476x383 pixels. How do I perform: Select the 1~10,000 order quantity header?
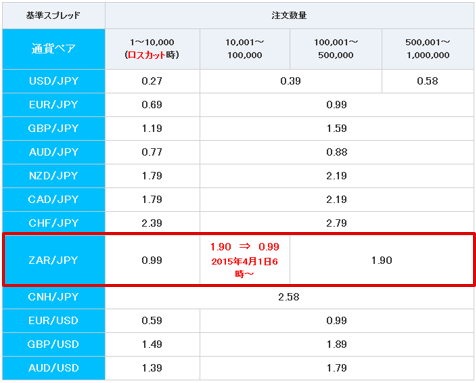pos(152,49)
